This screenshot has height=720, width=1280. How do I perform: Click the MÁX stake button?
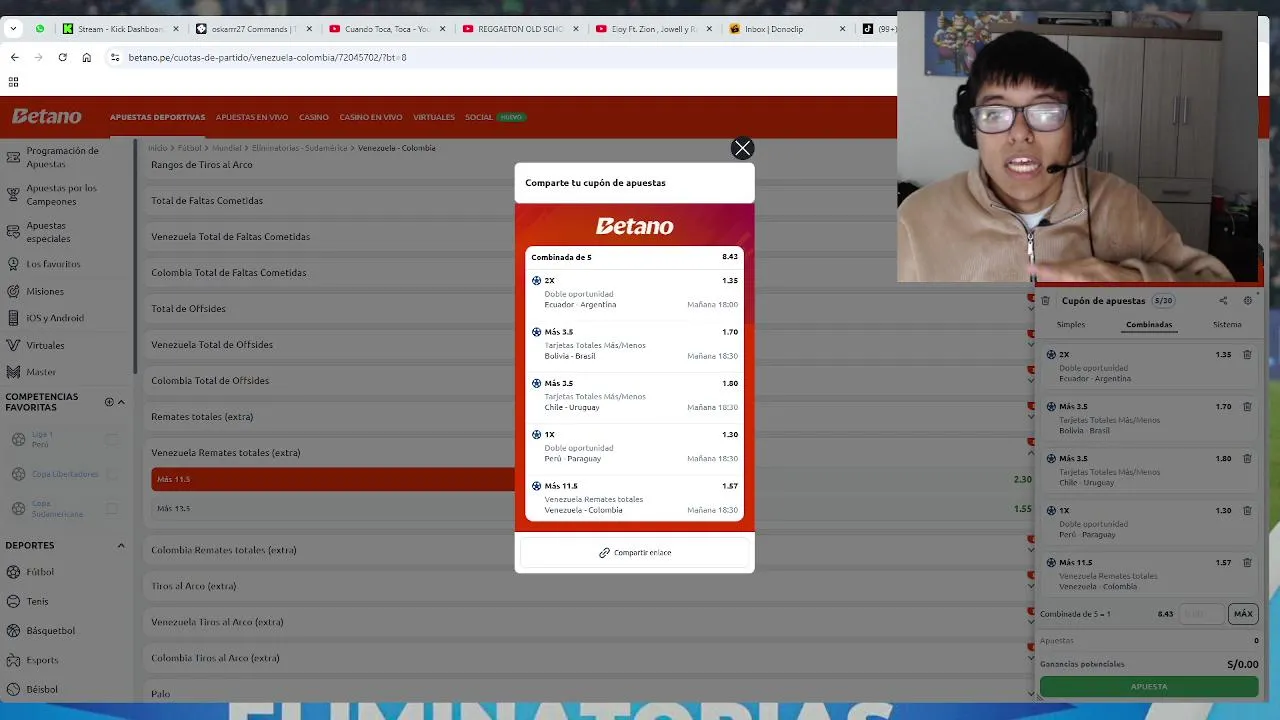[1243, 614]
